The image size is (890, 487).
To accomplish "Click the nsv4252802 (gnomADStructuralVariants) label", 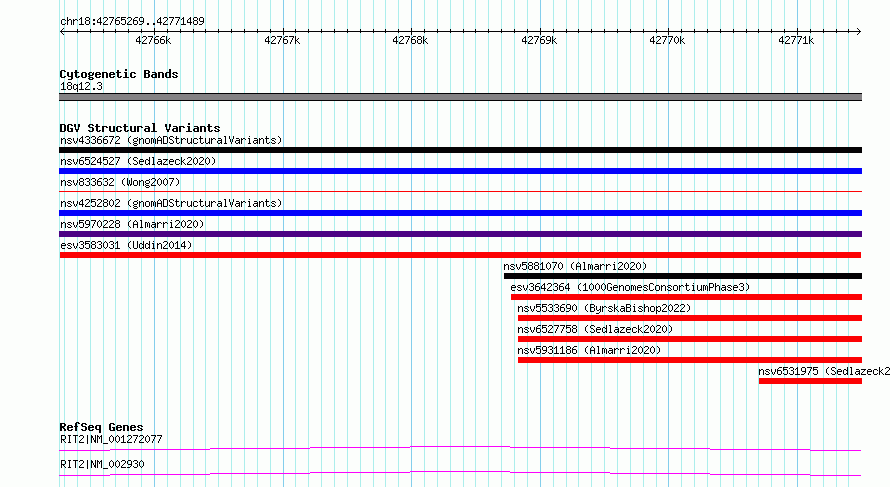I will pyautogui.click(x=171, y=203).
